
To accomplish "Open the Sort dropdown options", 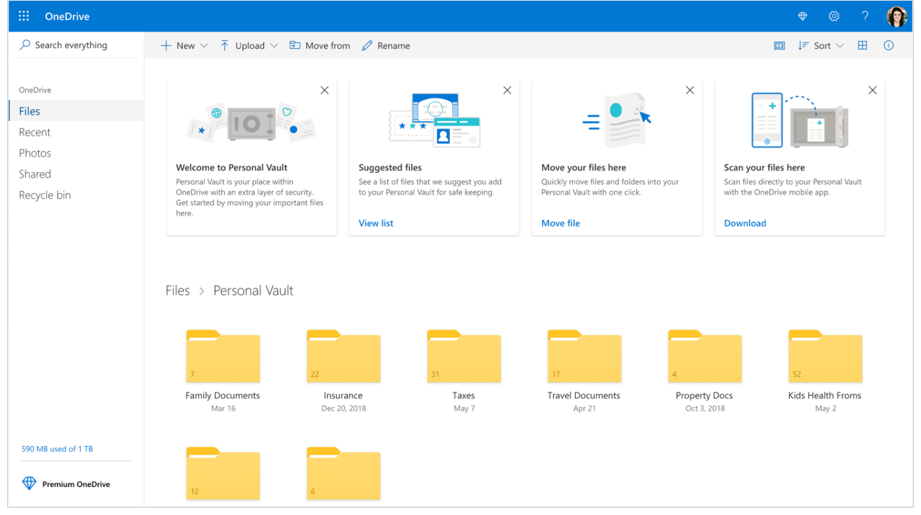I will coord(821,46).
